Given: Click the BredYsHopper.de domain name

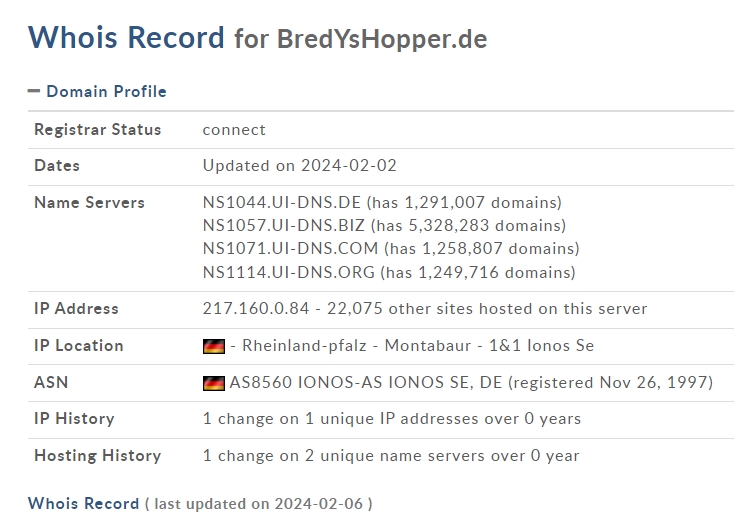Looking at the screenshot, I should point(382,39).
